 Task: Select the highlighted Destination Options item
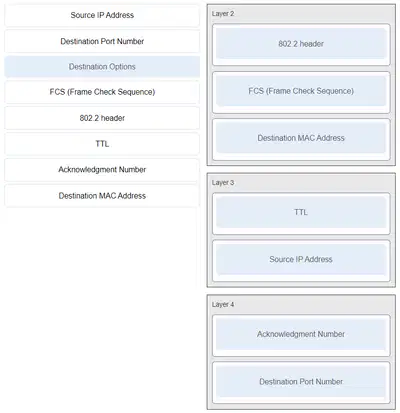102,67
